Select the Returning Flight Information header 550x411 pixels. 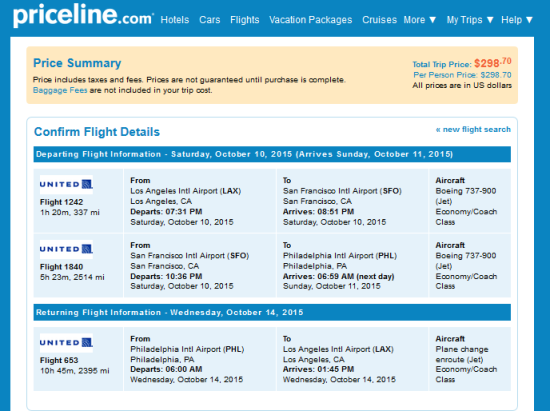(x=272, y=312)
